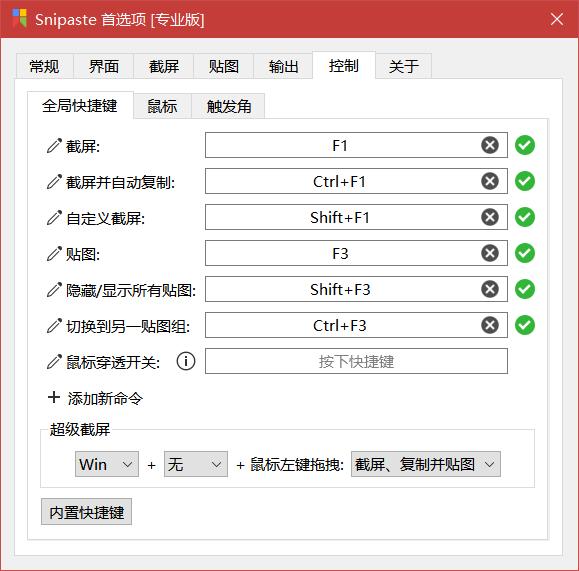Clear the Ctrl+F3 hotkey with X icon
579x571 pixels.
click(490, 325)
